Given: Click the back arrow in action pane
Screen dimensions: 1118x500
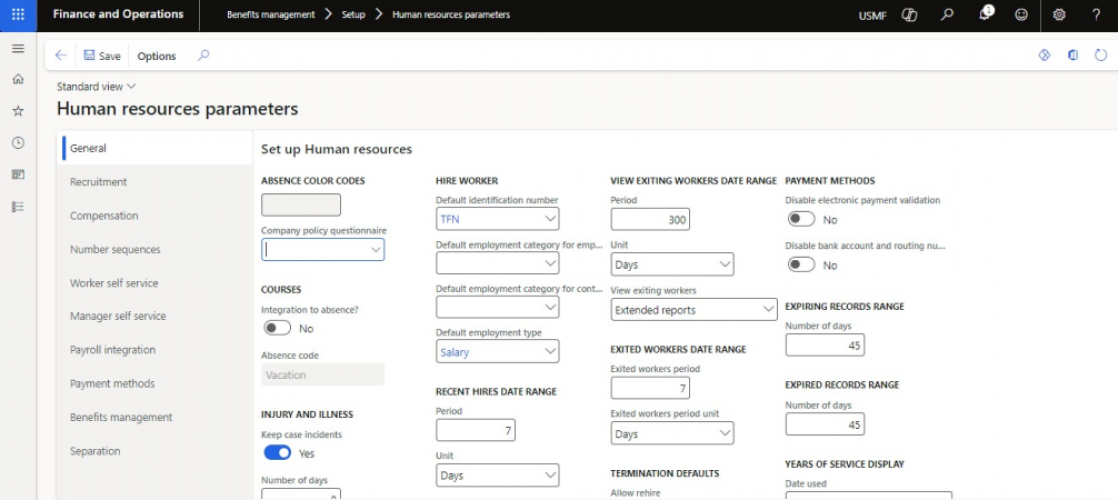Looking at the screenshot, I should point(61,56).
